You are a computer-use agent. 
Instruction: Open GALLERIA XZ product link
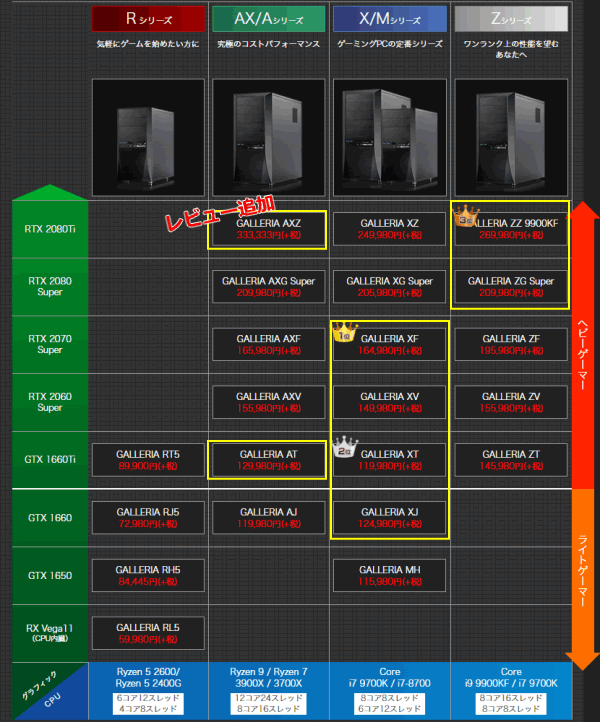tap(390, 229)
